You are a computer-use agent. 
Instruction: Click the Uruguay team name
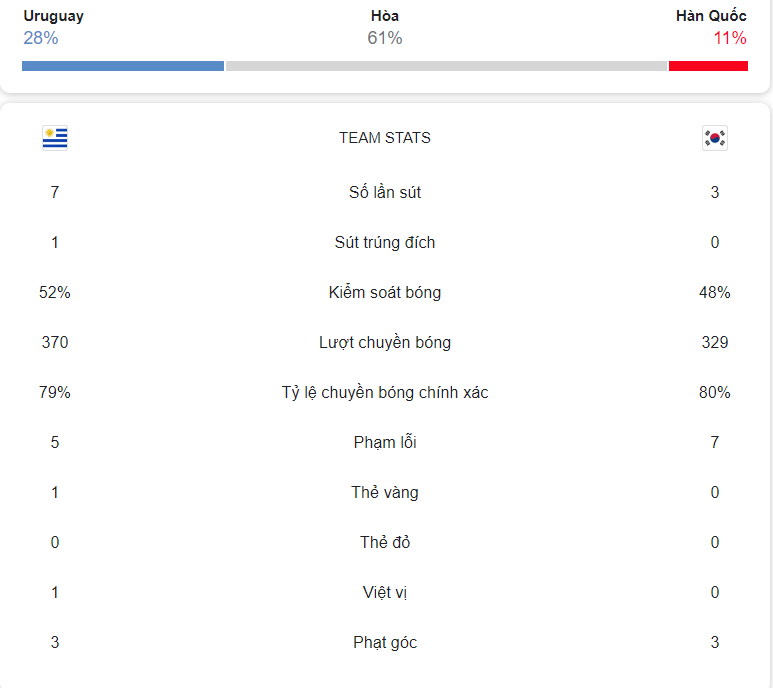pos(53,16)
